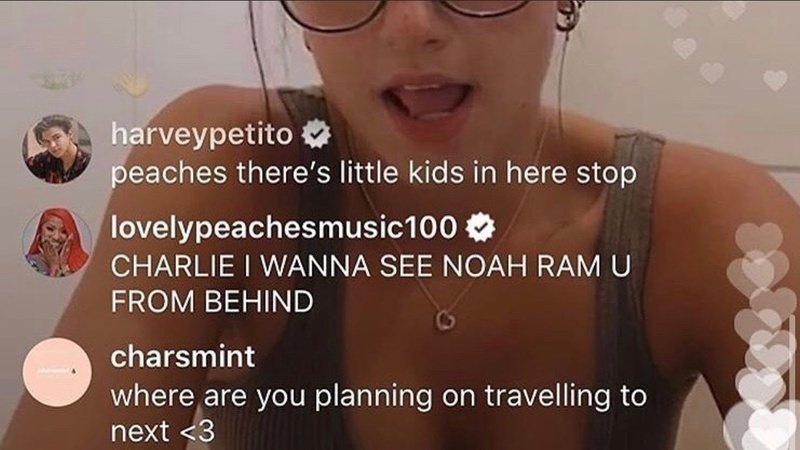This screenshot has width=800, height=450.
Task: Select the comment "peaches there's little kids in here stop"
Action: [373, 173]
